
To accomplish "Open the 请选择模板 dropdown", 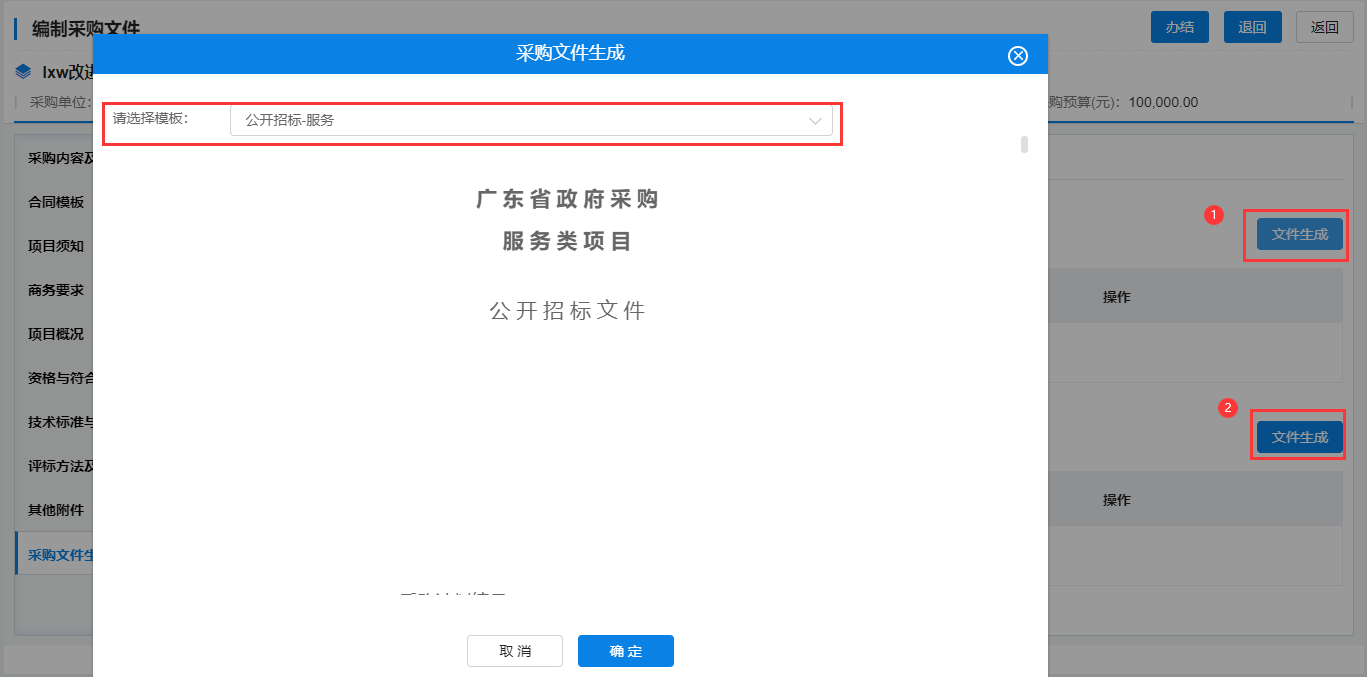I will click(x=531, y=120).
